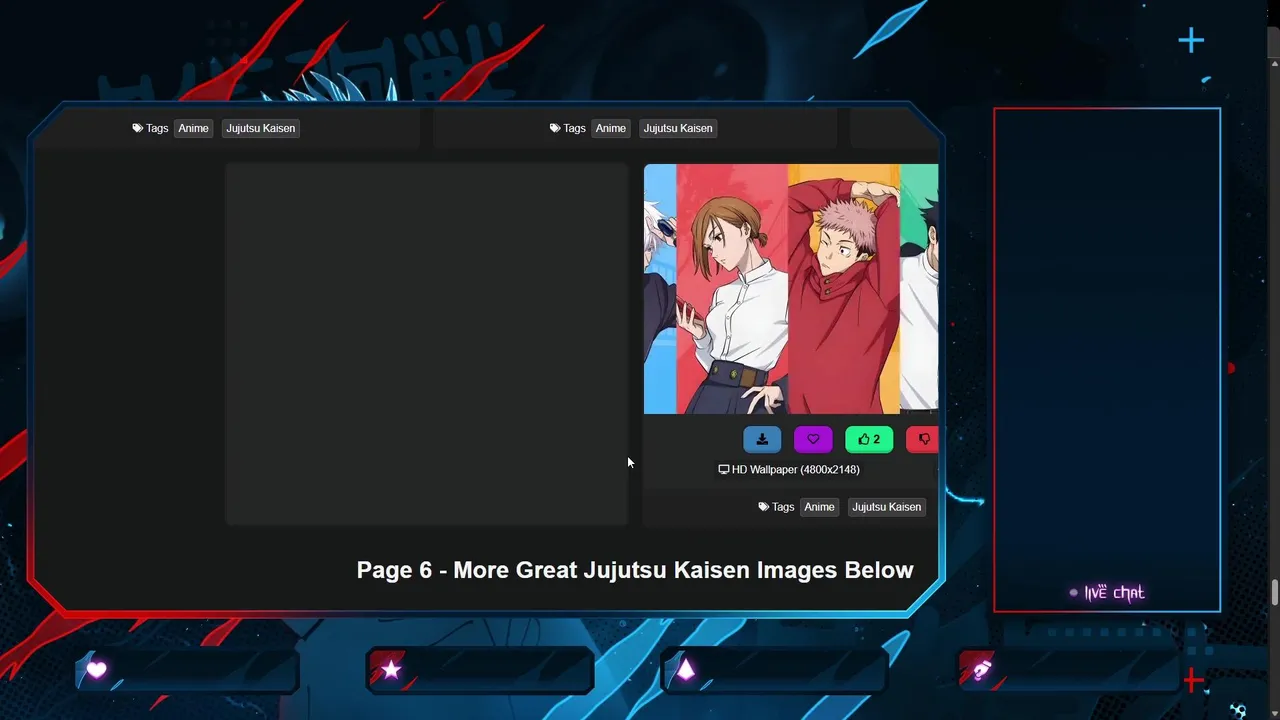Open the Anime tag below the HD Wallpaper label
Screen dimensions: 1280x720
[x=819, y=507]
